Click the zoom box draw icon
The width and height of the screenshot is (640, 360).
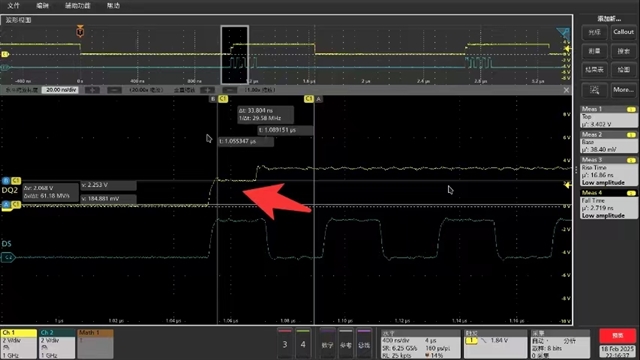(594, 90)
